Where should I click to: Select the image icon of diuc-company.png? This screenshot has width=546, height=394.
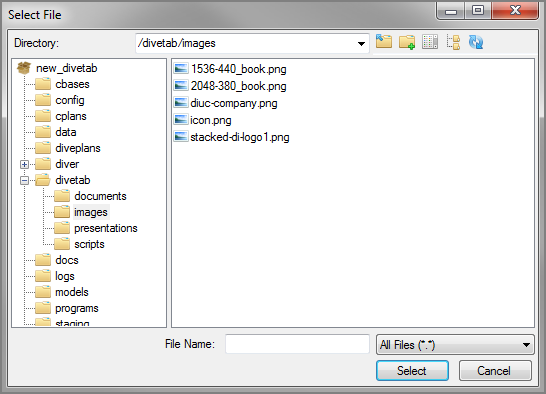click(x=181, y=103)
